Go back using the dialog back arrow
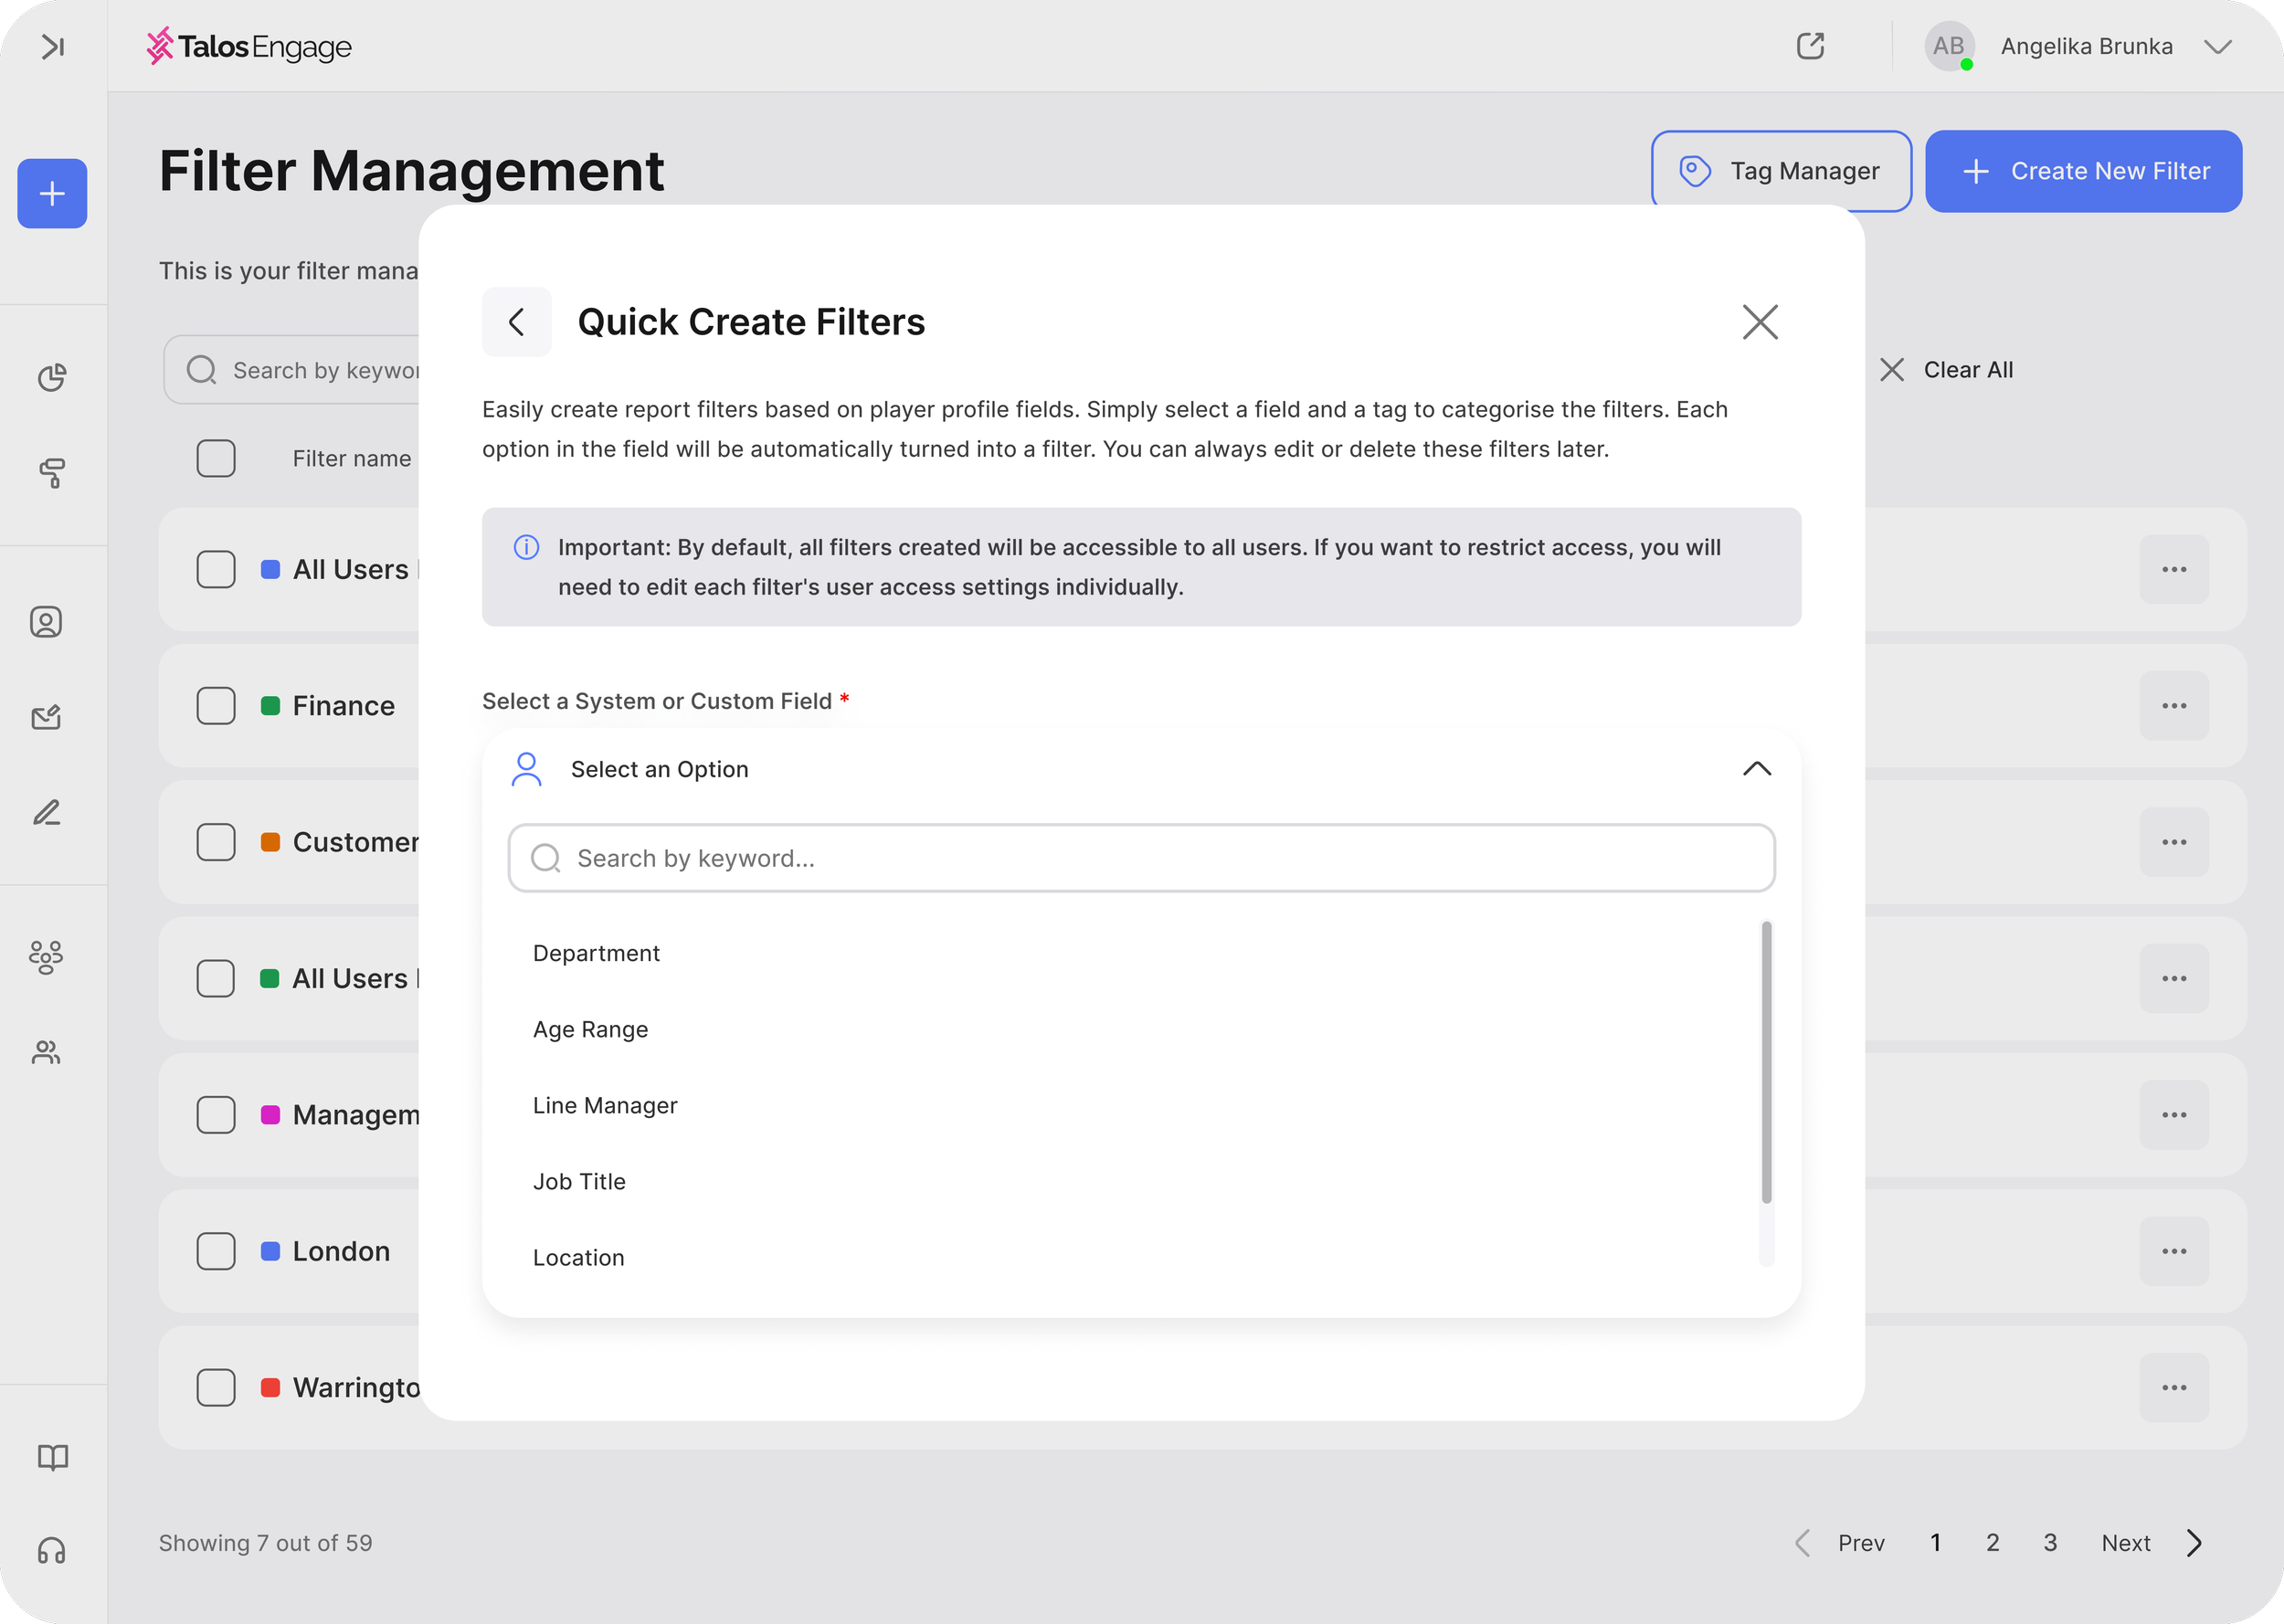 [x=517, y=322]
